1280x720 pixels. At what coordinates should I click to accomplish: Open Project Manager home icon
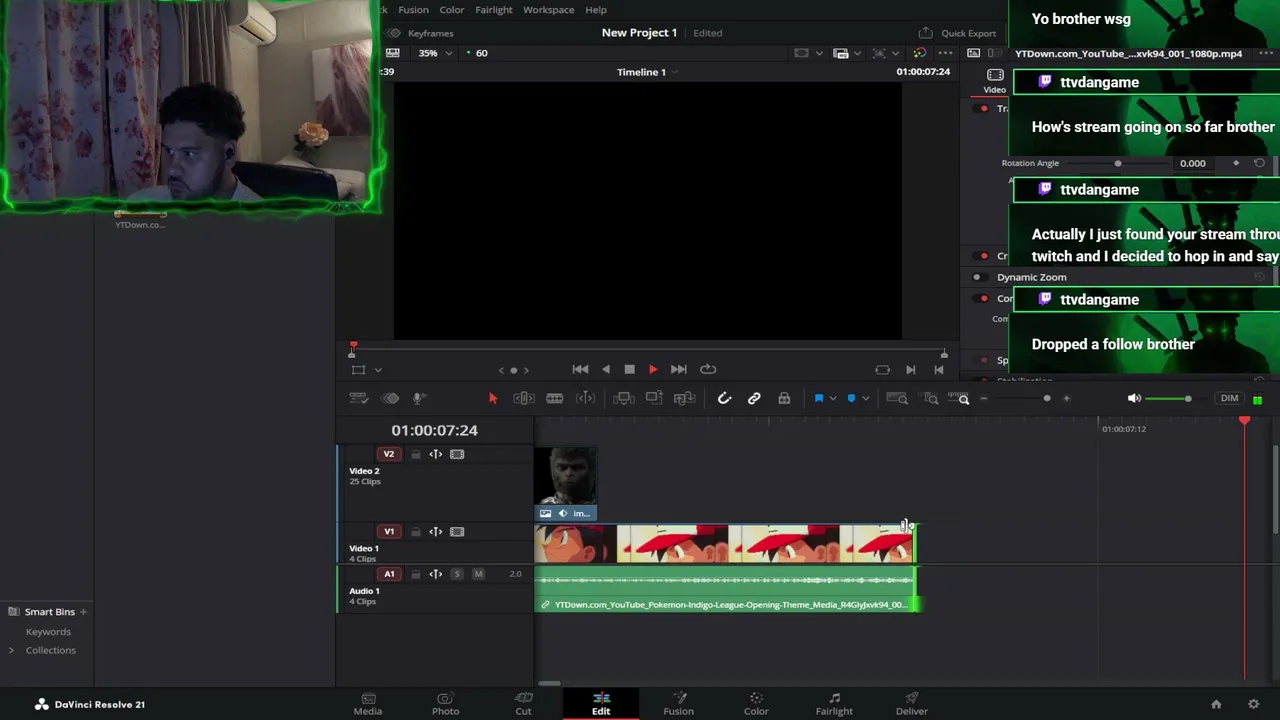tap(1216, 704)
